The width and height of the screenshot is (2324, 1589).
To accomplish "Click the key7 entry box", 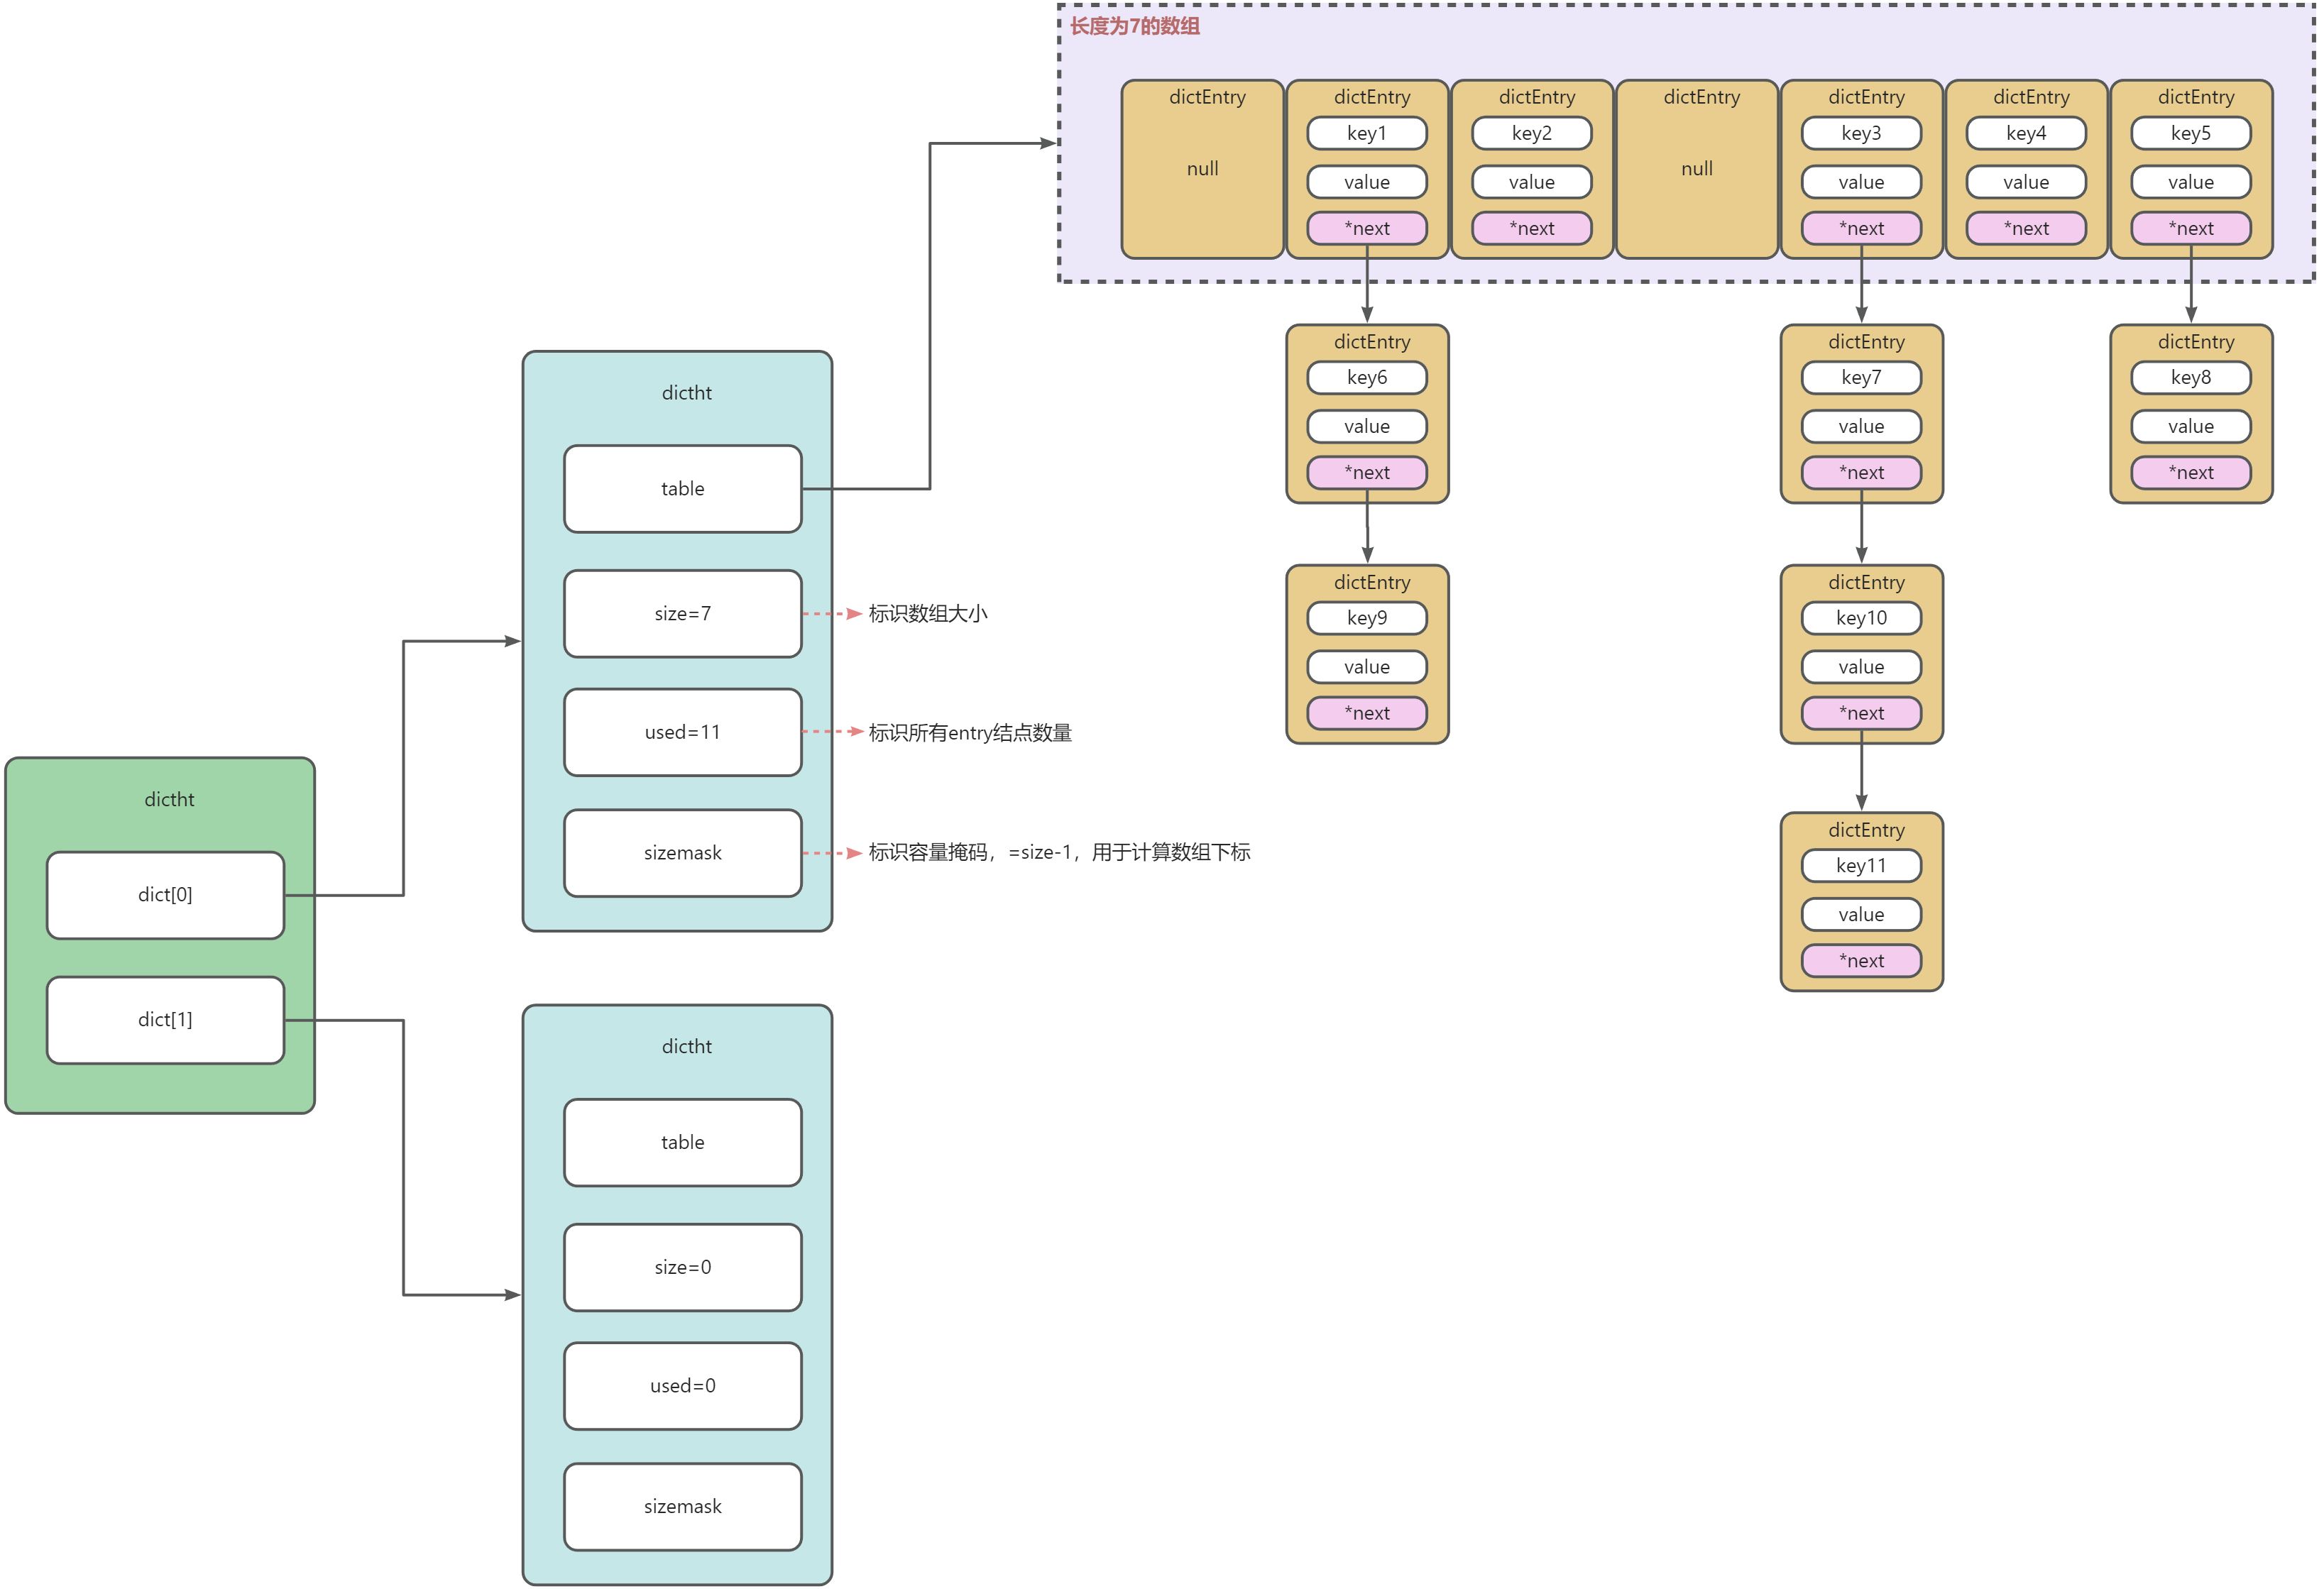I will coord(1860,378).
